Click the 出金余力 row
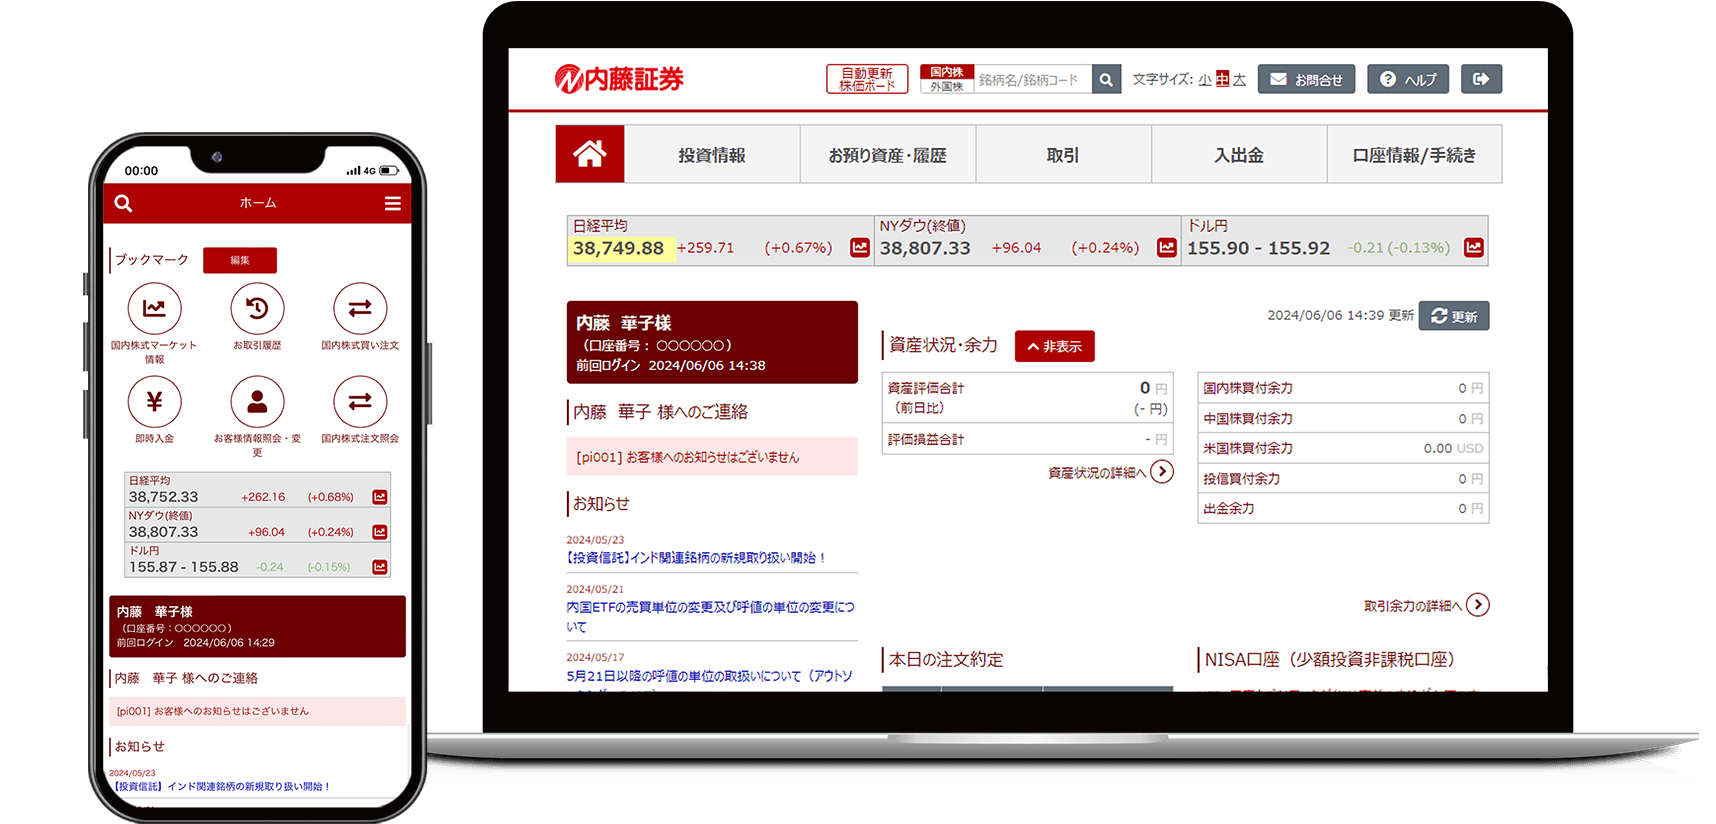Screen dimensions: 1716x824 [x=1343, y=508]
